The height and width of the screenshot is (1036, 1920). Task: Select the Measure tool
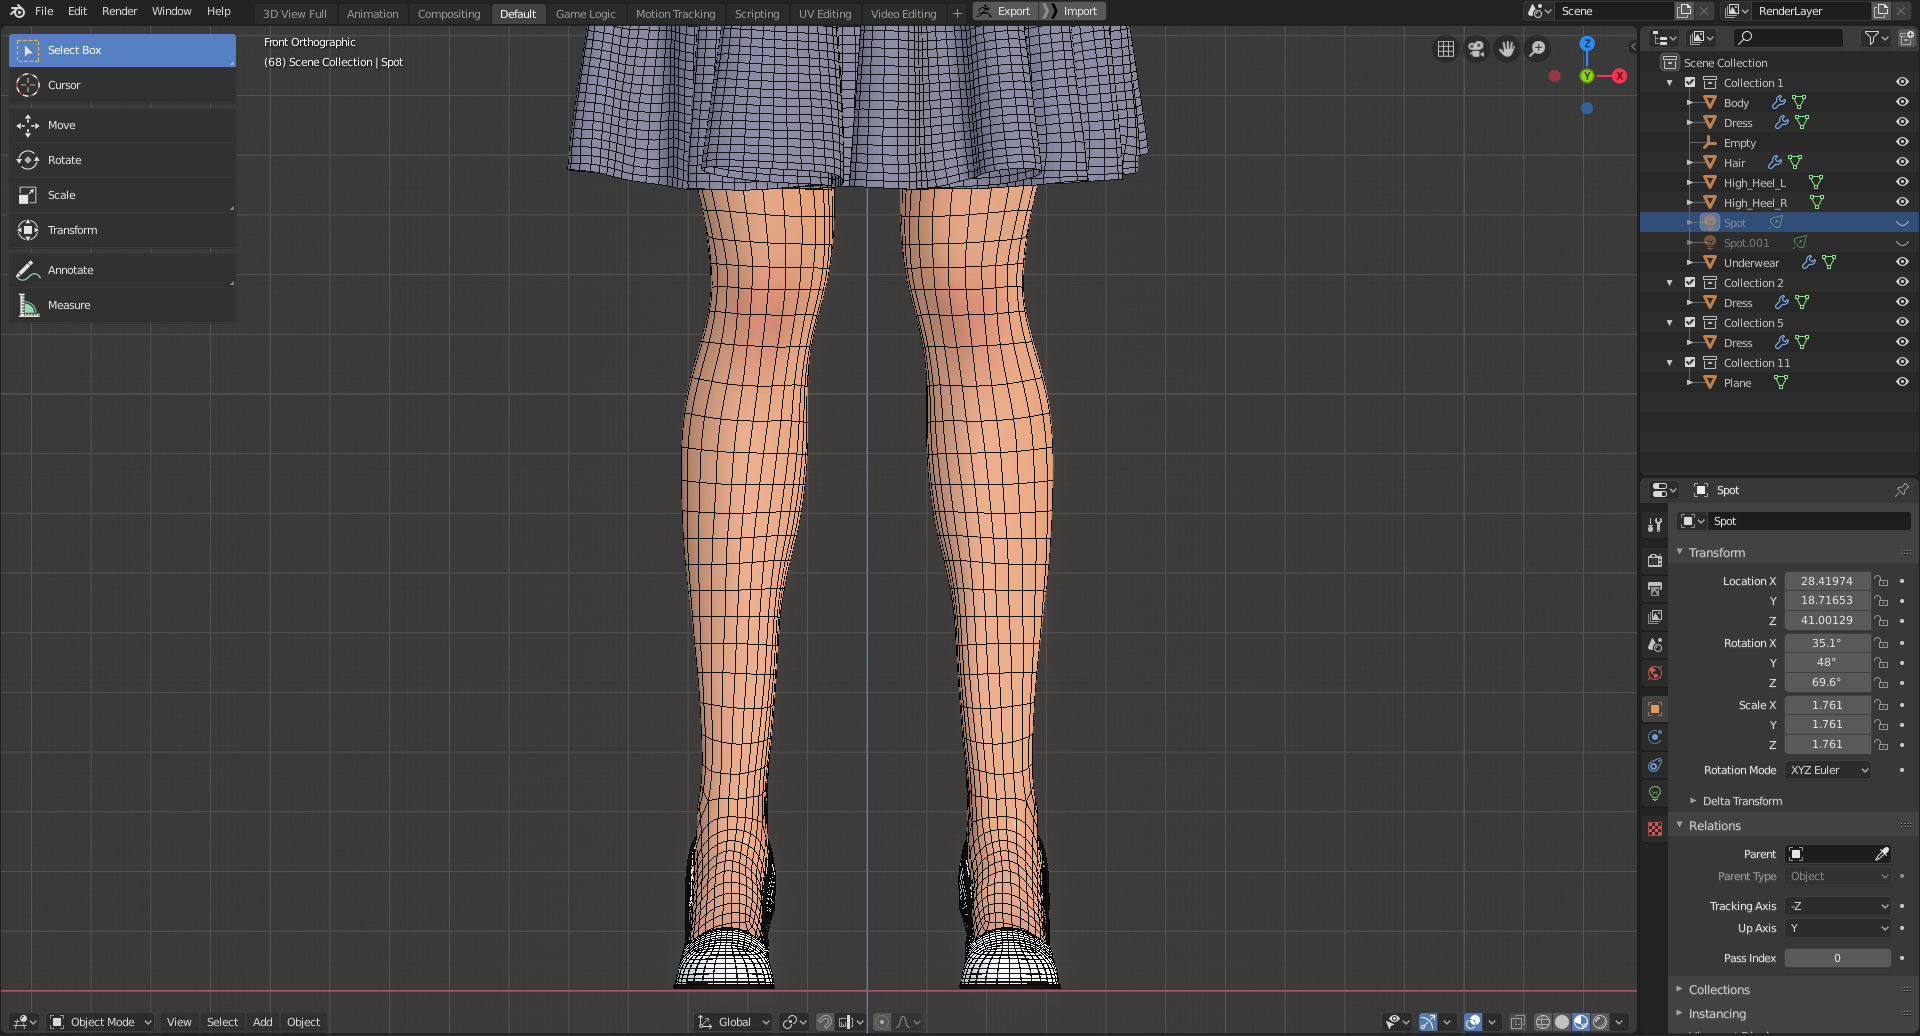coord(122,305)
